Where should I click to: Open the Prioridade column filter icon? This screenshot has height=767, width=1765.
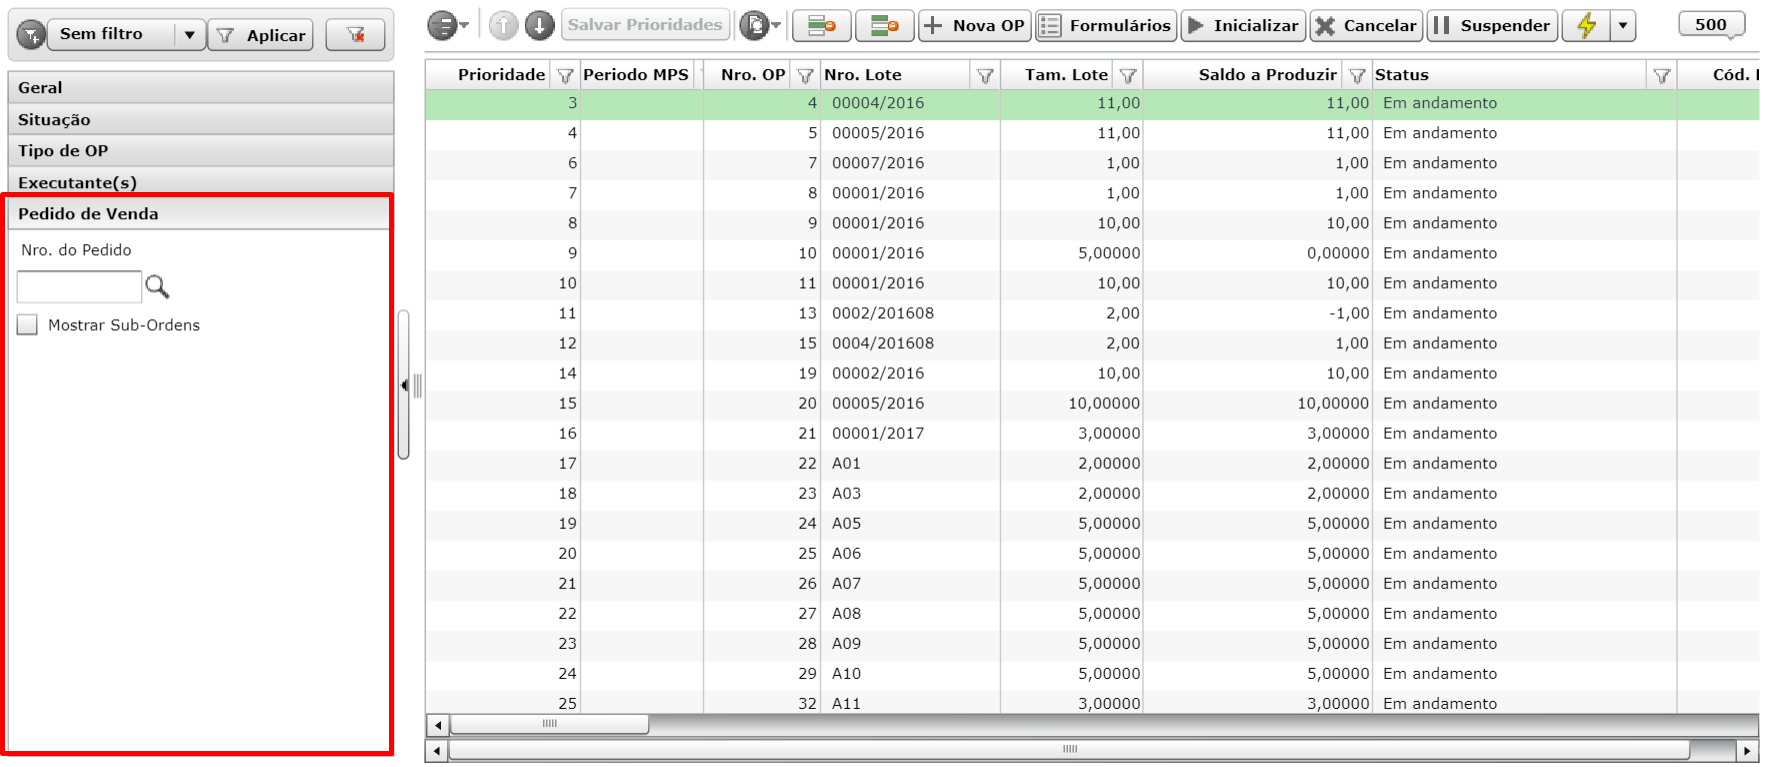click(565, 75)
